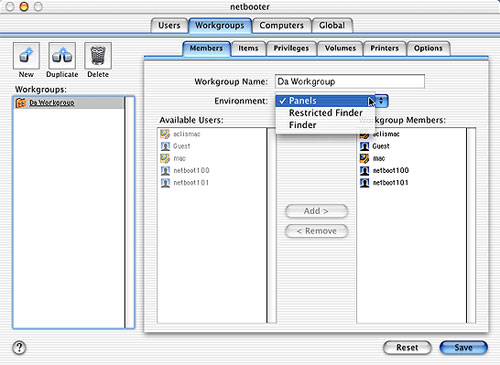This screenshot has height=365, width=500.
Task: Click the Workgroup Members list scrollbar
Action: tap(471, 225)
